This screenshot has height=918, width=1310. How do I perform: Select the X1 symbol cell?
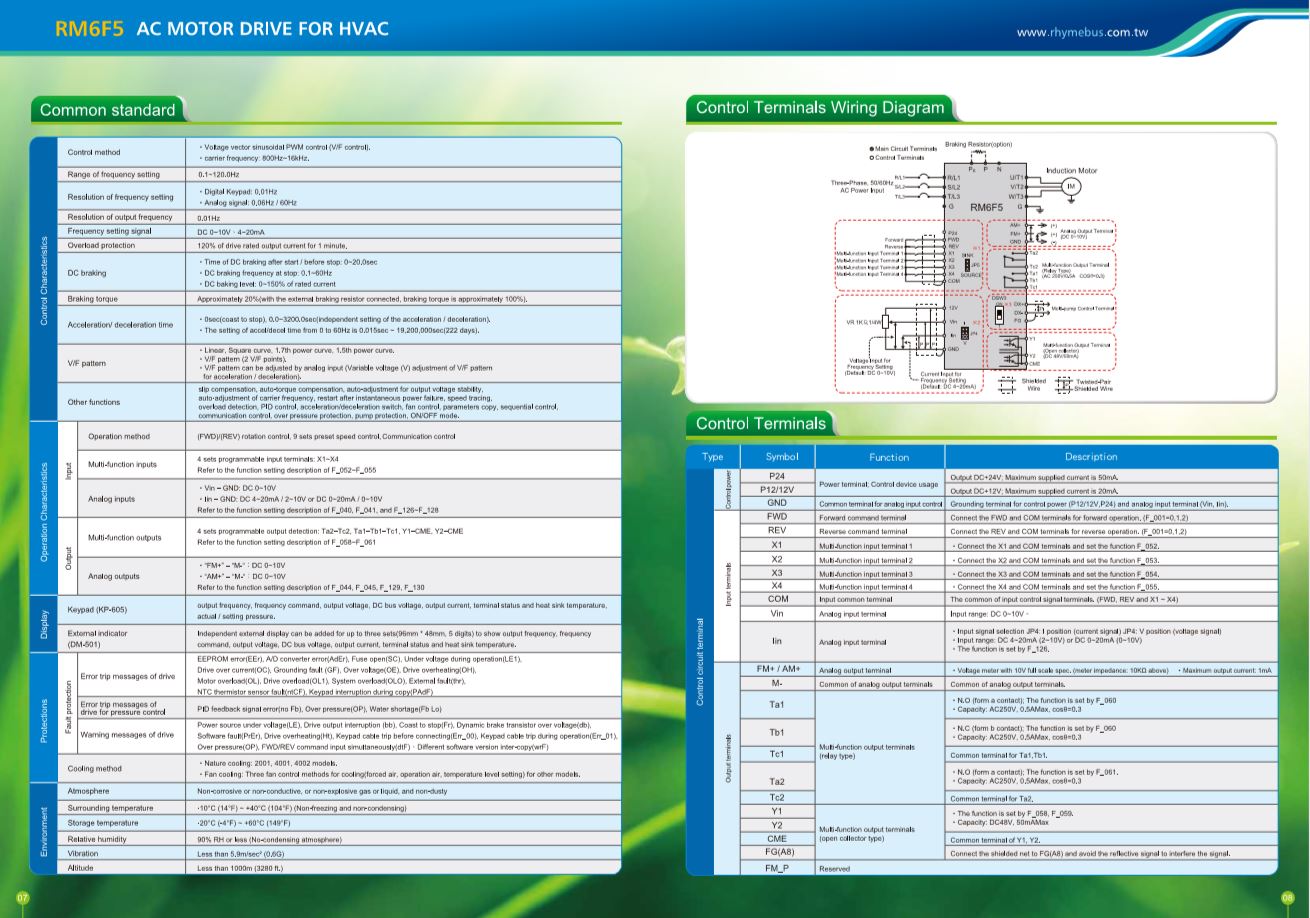pyautogui.click(x=777, y=545)
